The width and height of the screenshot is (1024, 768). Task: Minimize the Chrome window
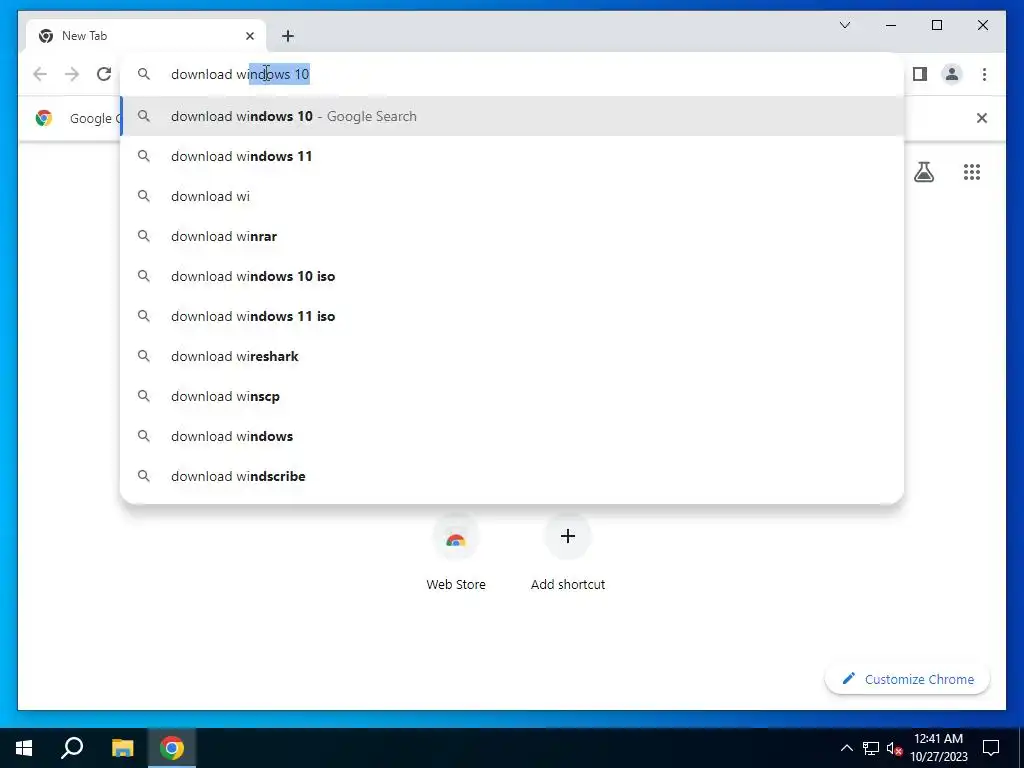pyautogui.click(x=891, y=25)
